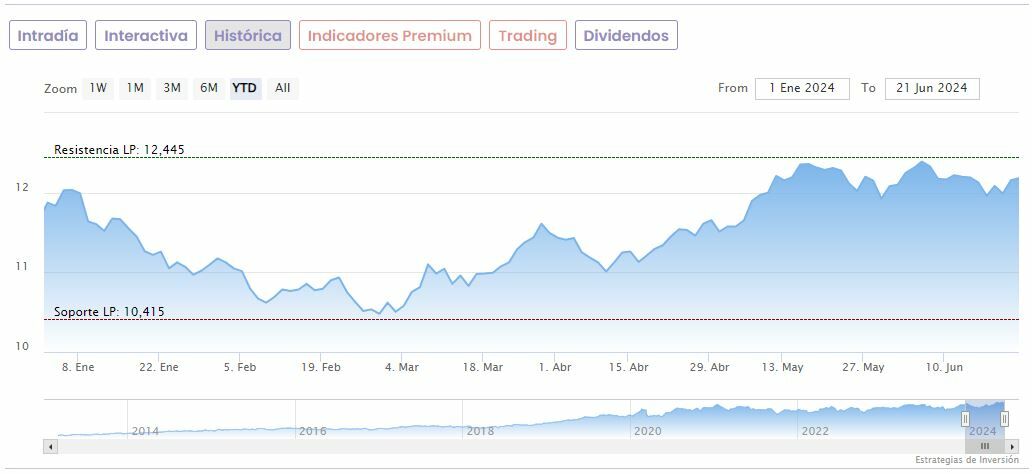
Task: Open Estrategias de Inversión credit link
Action: pos(966,460)
